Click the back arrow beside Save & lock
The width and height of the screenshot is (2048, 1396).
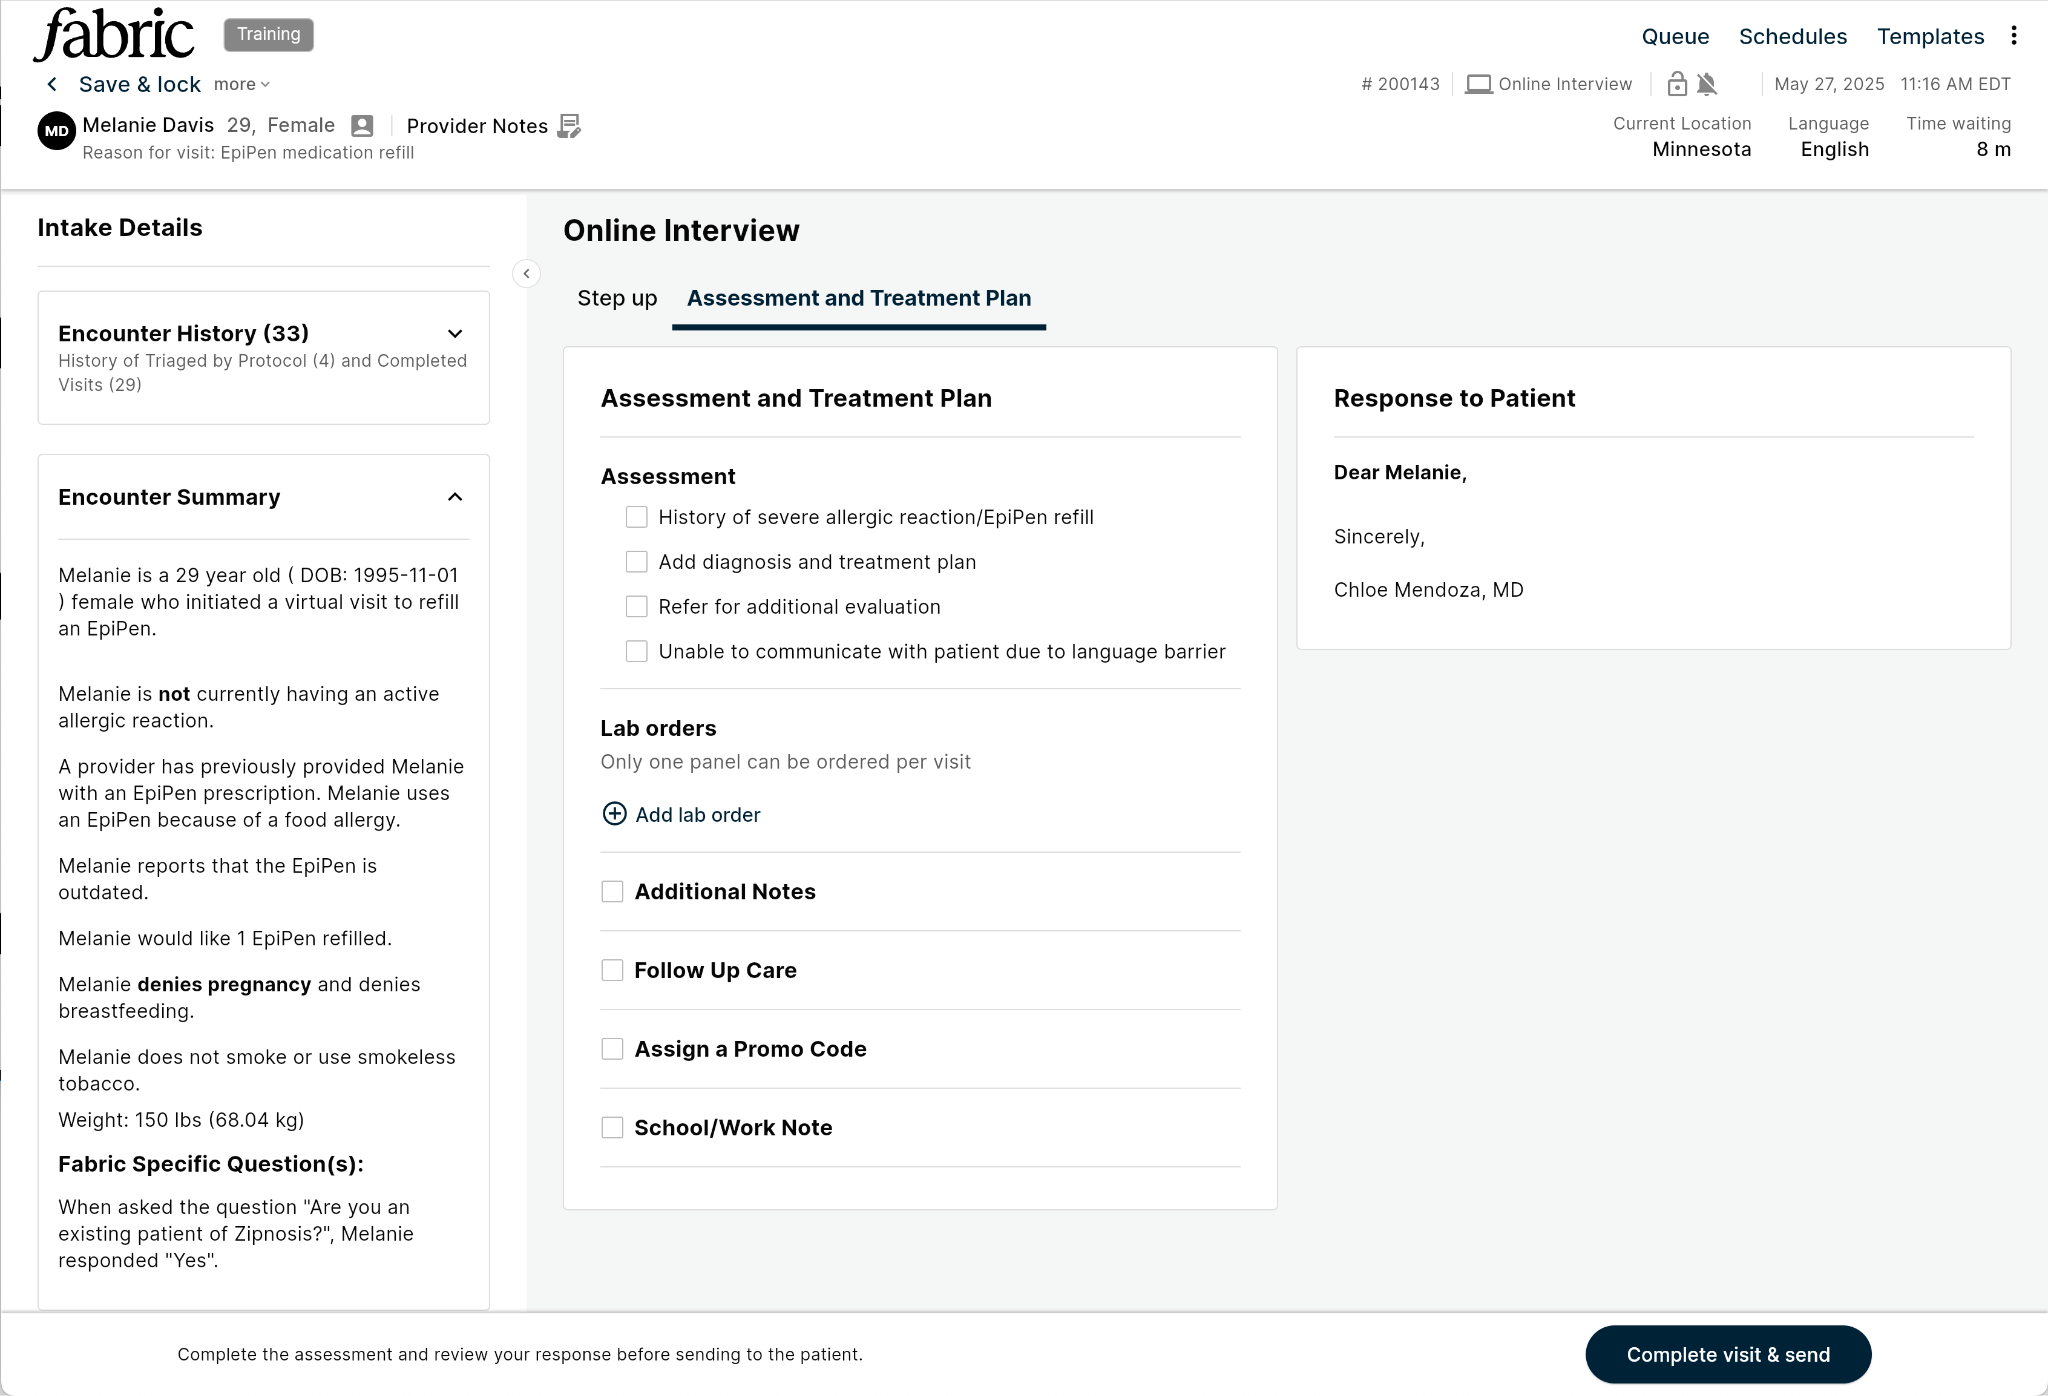click(x=52, y=85)
